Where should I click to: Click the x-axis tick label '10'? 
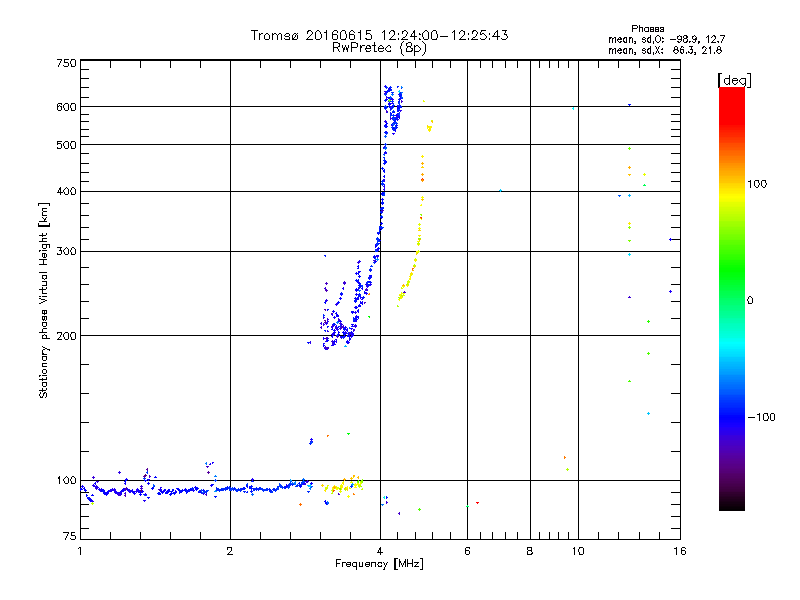tap(578, 551)
